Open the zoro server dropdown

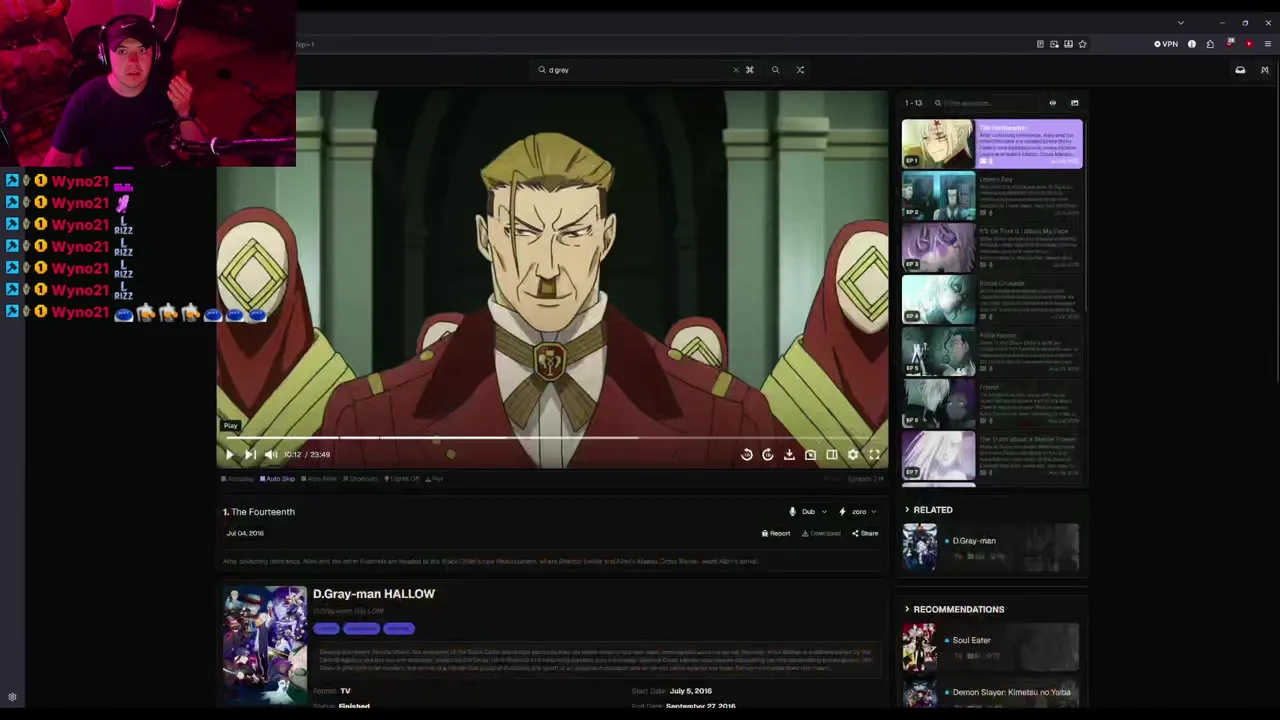(x=858, y=512)
